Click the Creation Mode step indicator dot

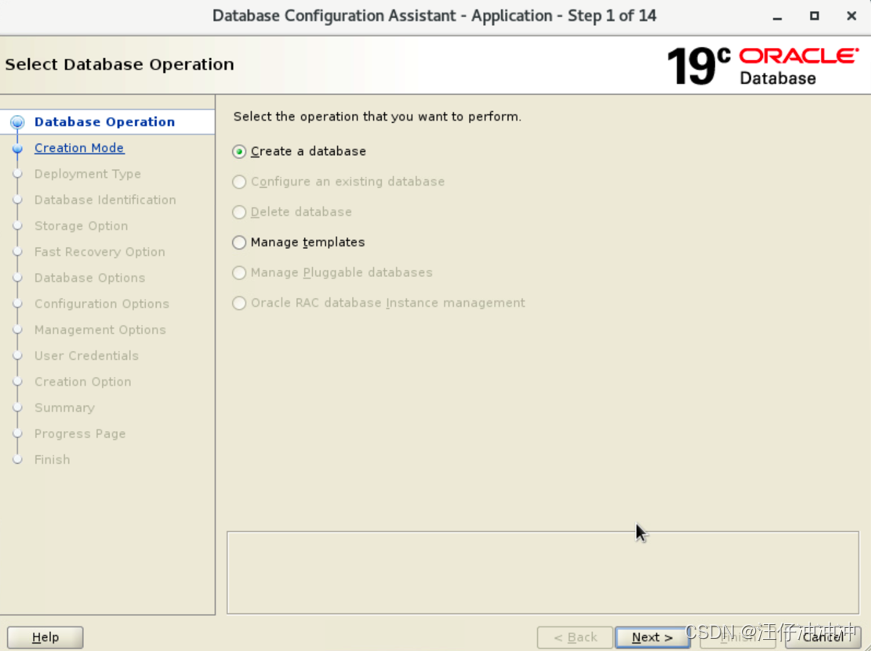click(18, 147)
